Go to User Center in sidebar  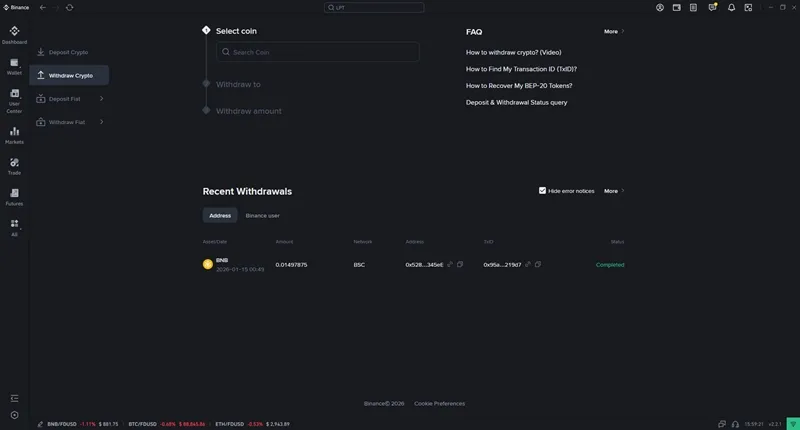[x=14, y=98]
